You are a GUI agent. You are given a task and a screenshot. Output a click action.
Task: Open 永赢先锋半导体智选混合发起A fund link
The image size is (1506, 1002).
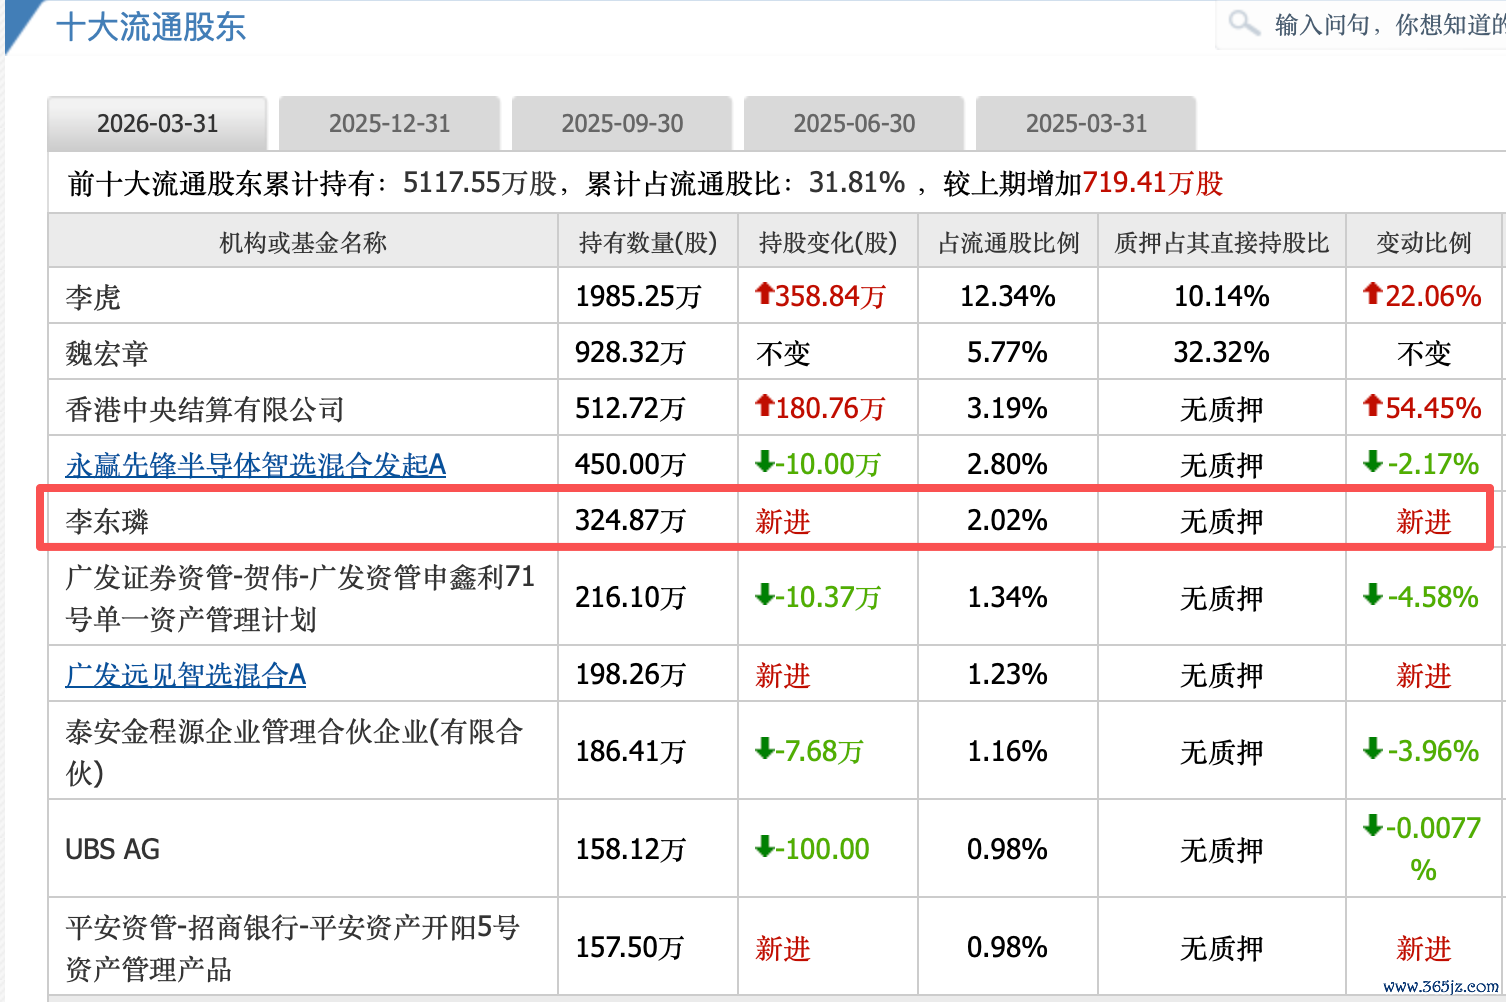255,465
